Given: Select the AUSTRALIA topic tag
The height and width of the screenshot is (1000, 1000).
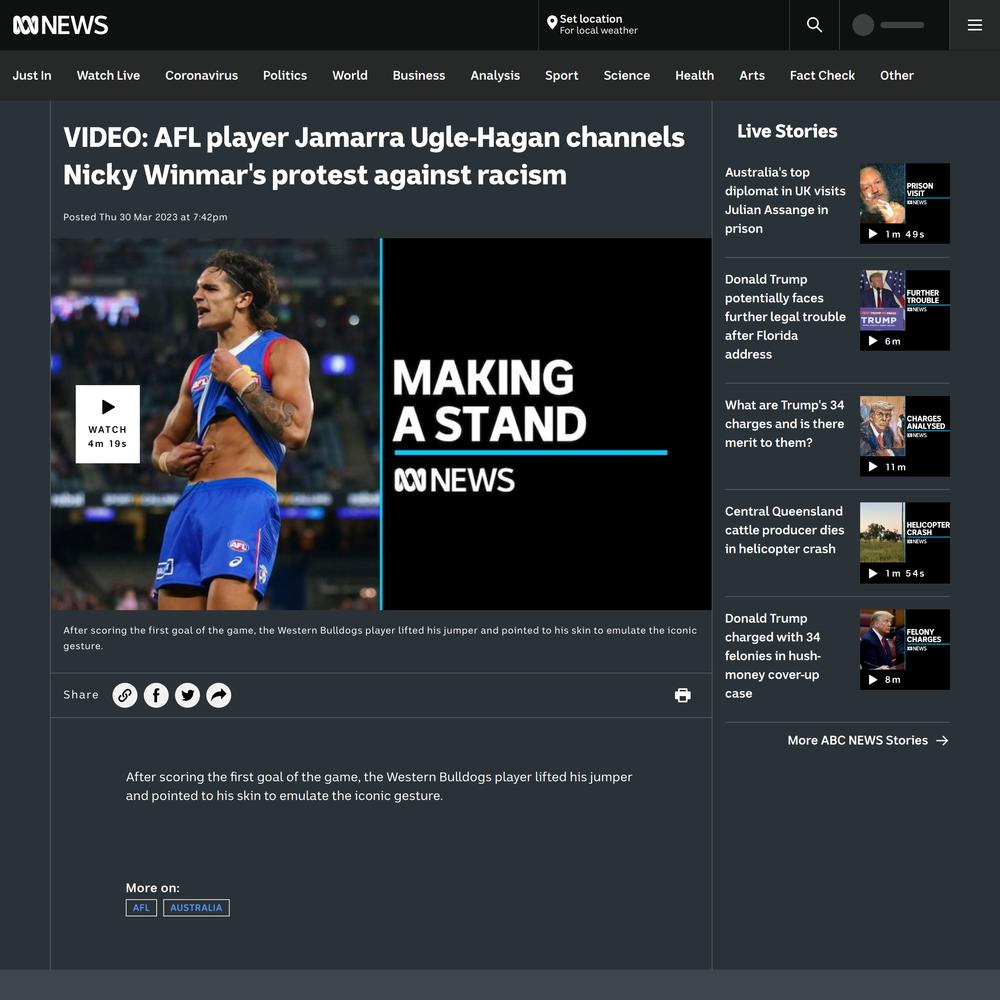Looking at the screenshot, I should point(196,908).
